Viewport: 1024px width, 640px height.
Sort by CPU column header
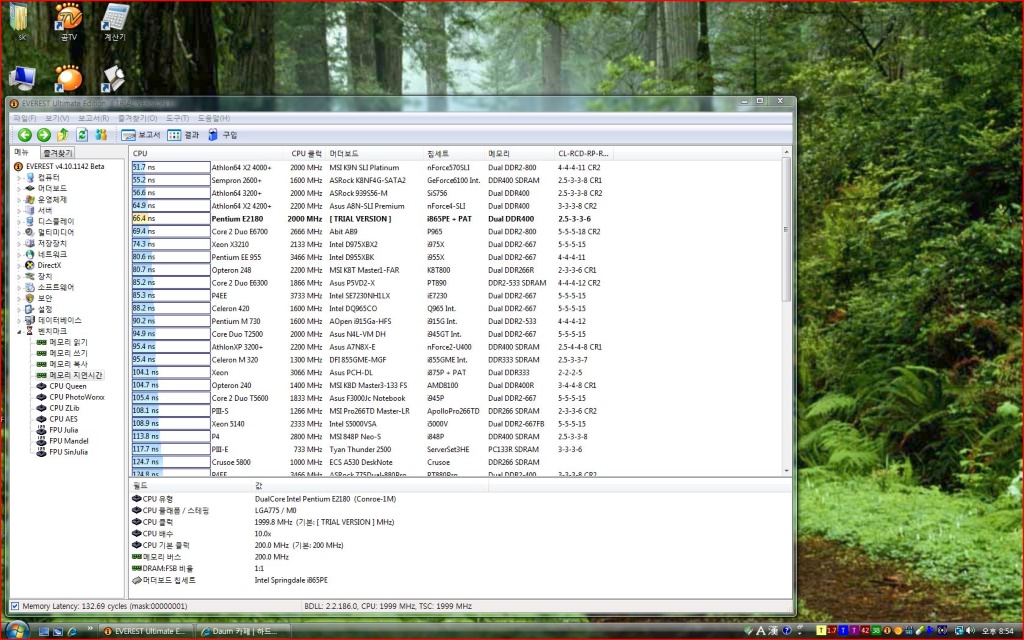pos(206,153)
